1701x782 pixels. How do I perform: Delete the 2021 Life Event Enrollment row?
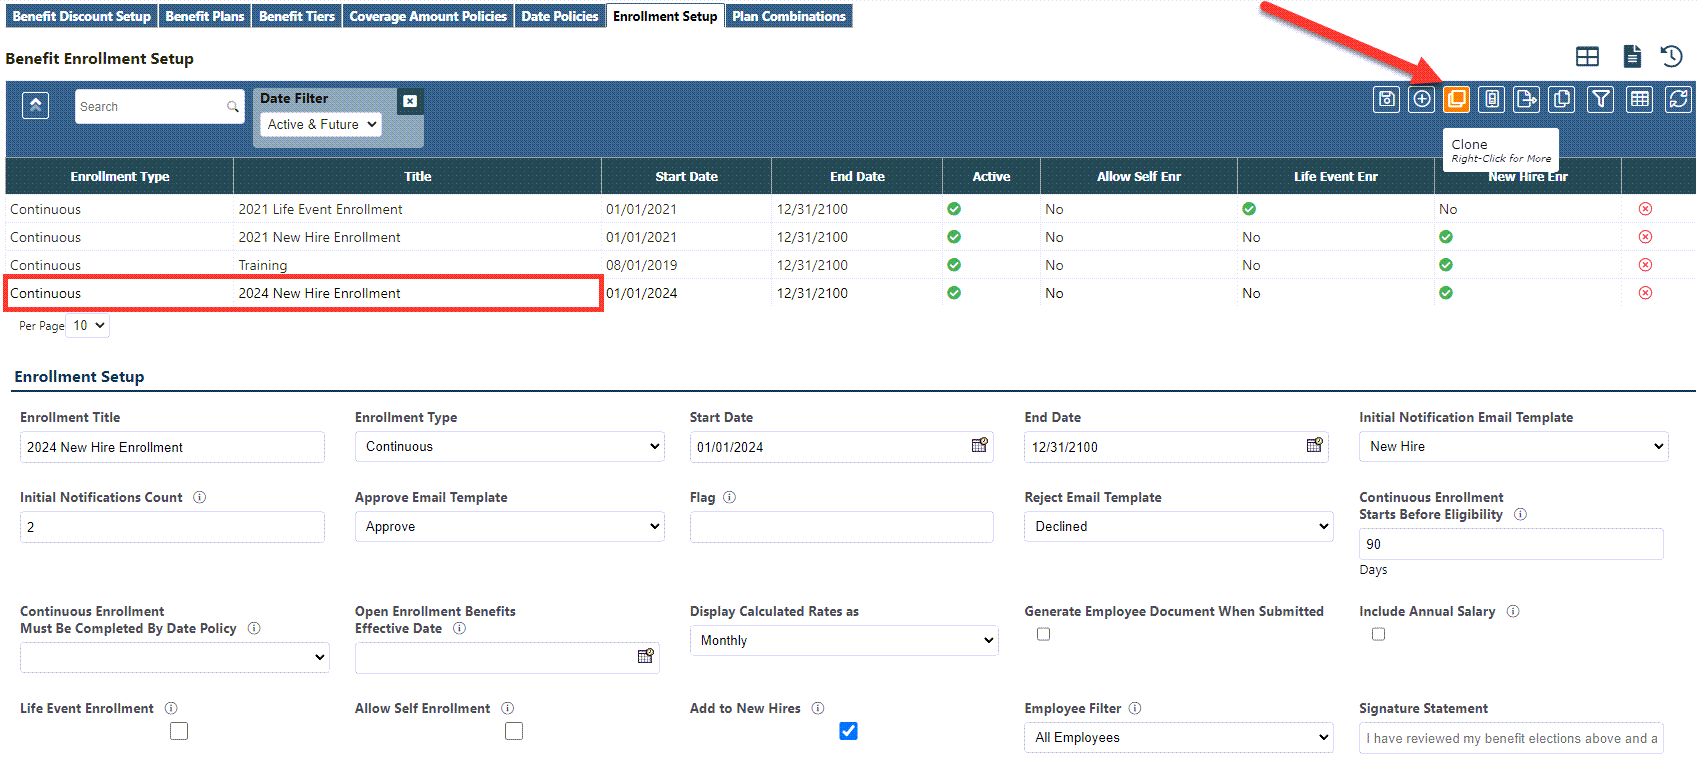point(1645,209)
